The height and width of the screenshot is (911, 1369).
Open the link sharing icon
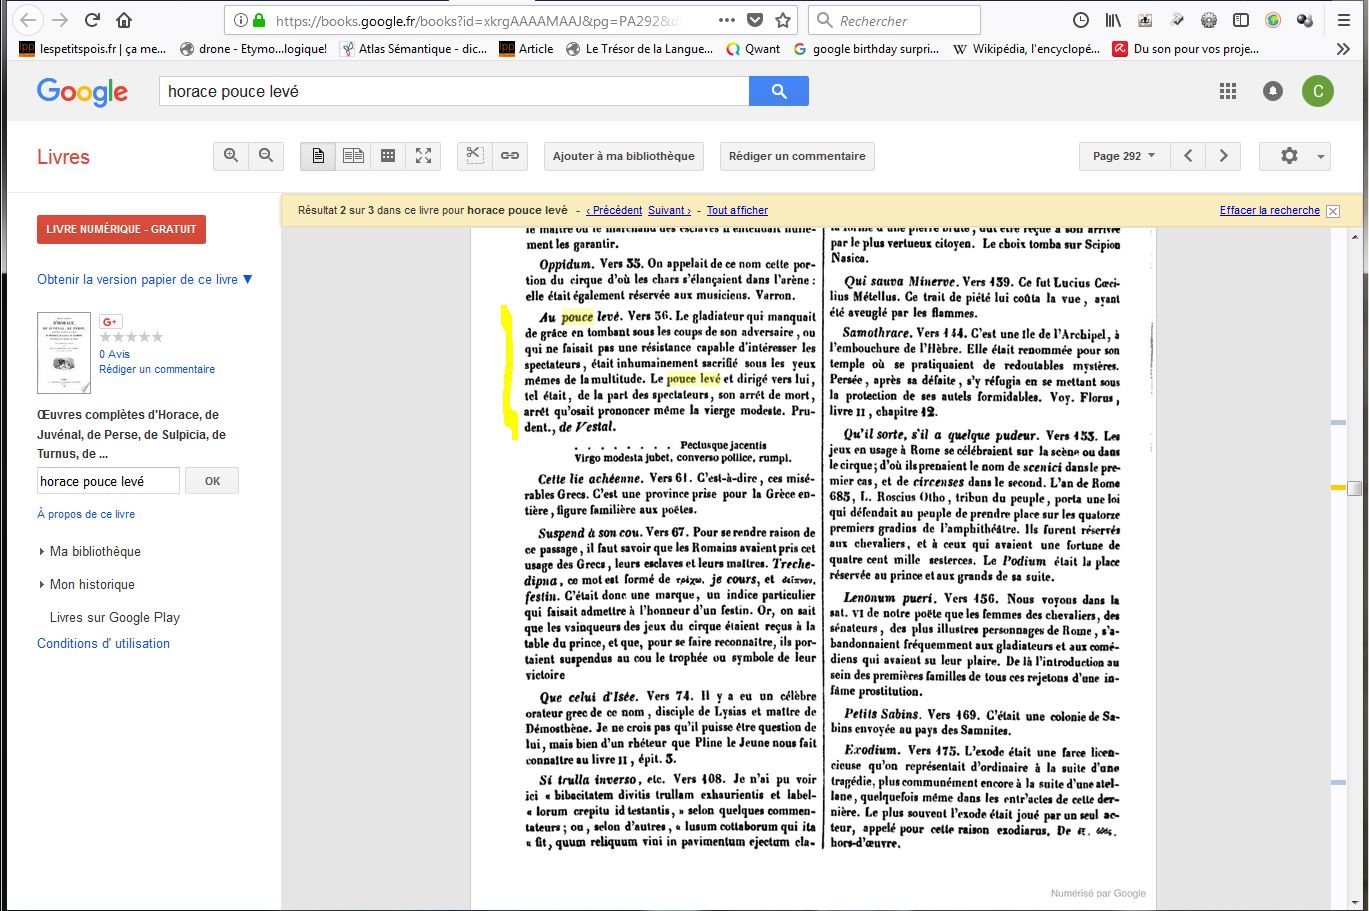[510, 156]
